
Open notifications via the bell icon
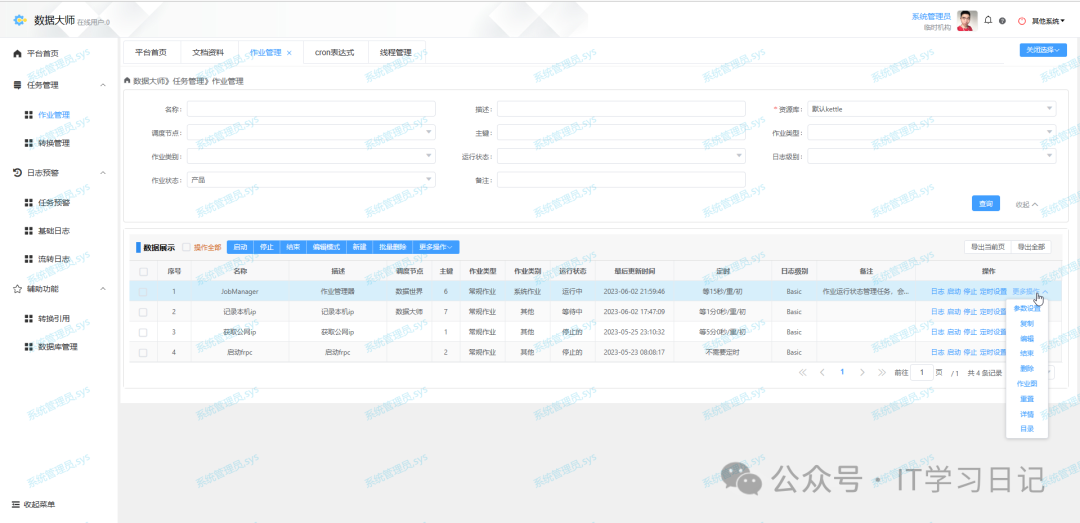988,20
